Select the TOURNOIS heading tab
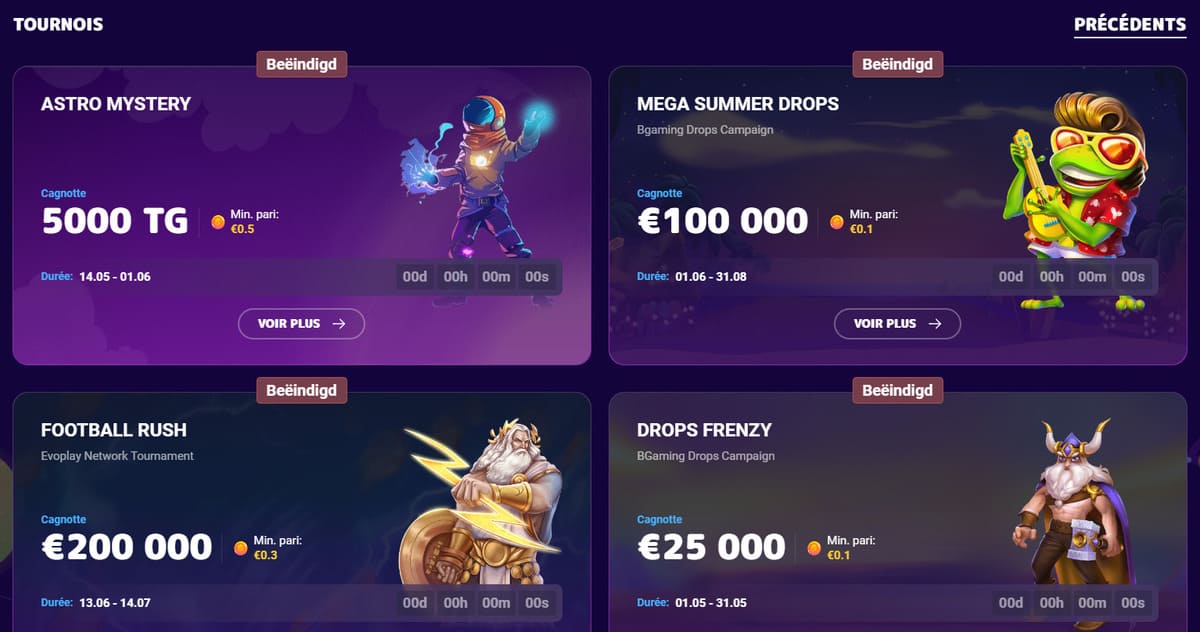 (x=58, y=24)
